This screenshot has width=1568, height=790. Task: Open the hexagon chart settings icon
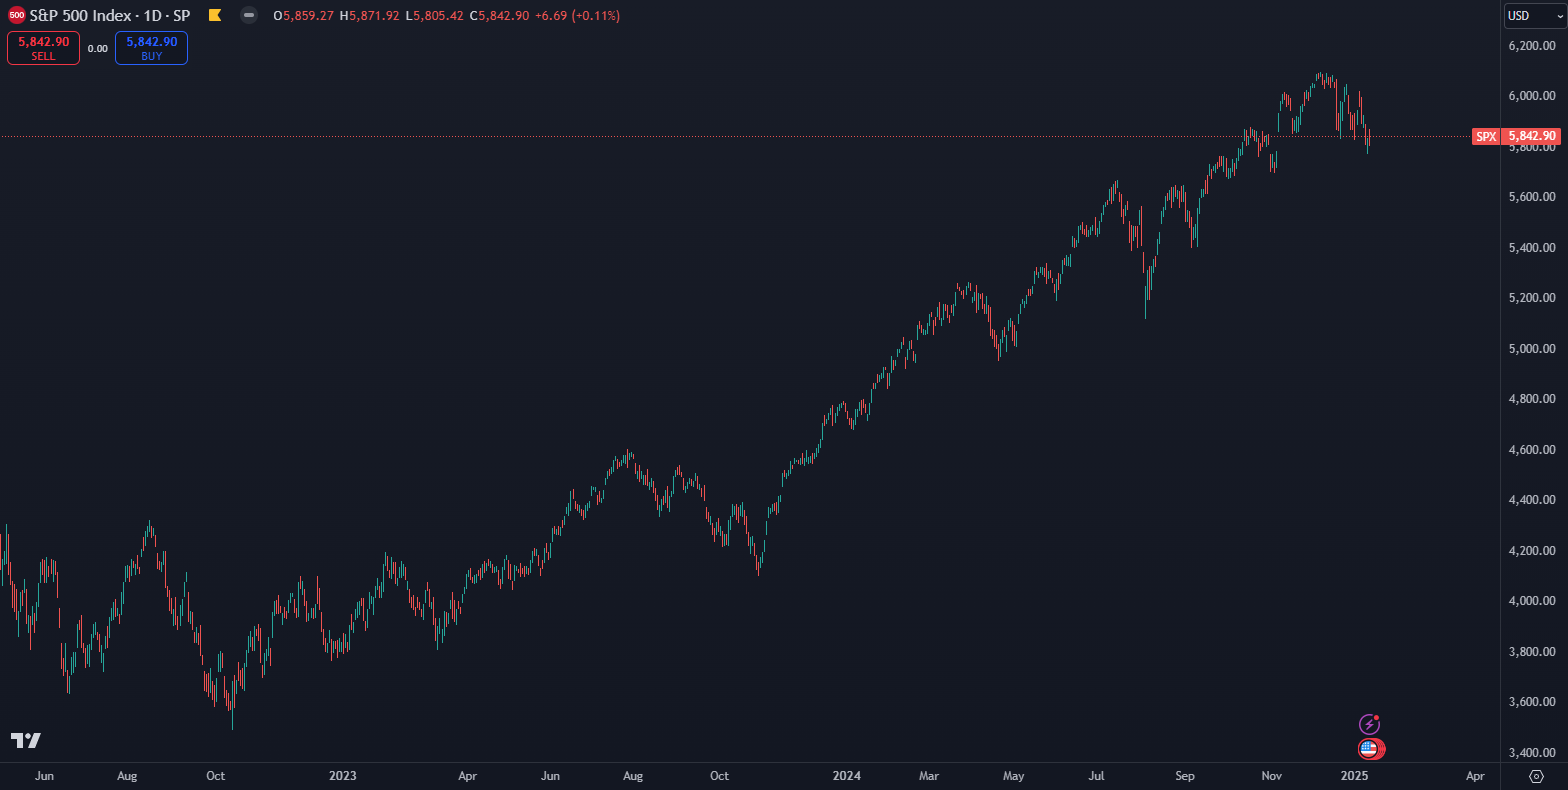coord(1537,776)
